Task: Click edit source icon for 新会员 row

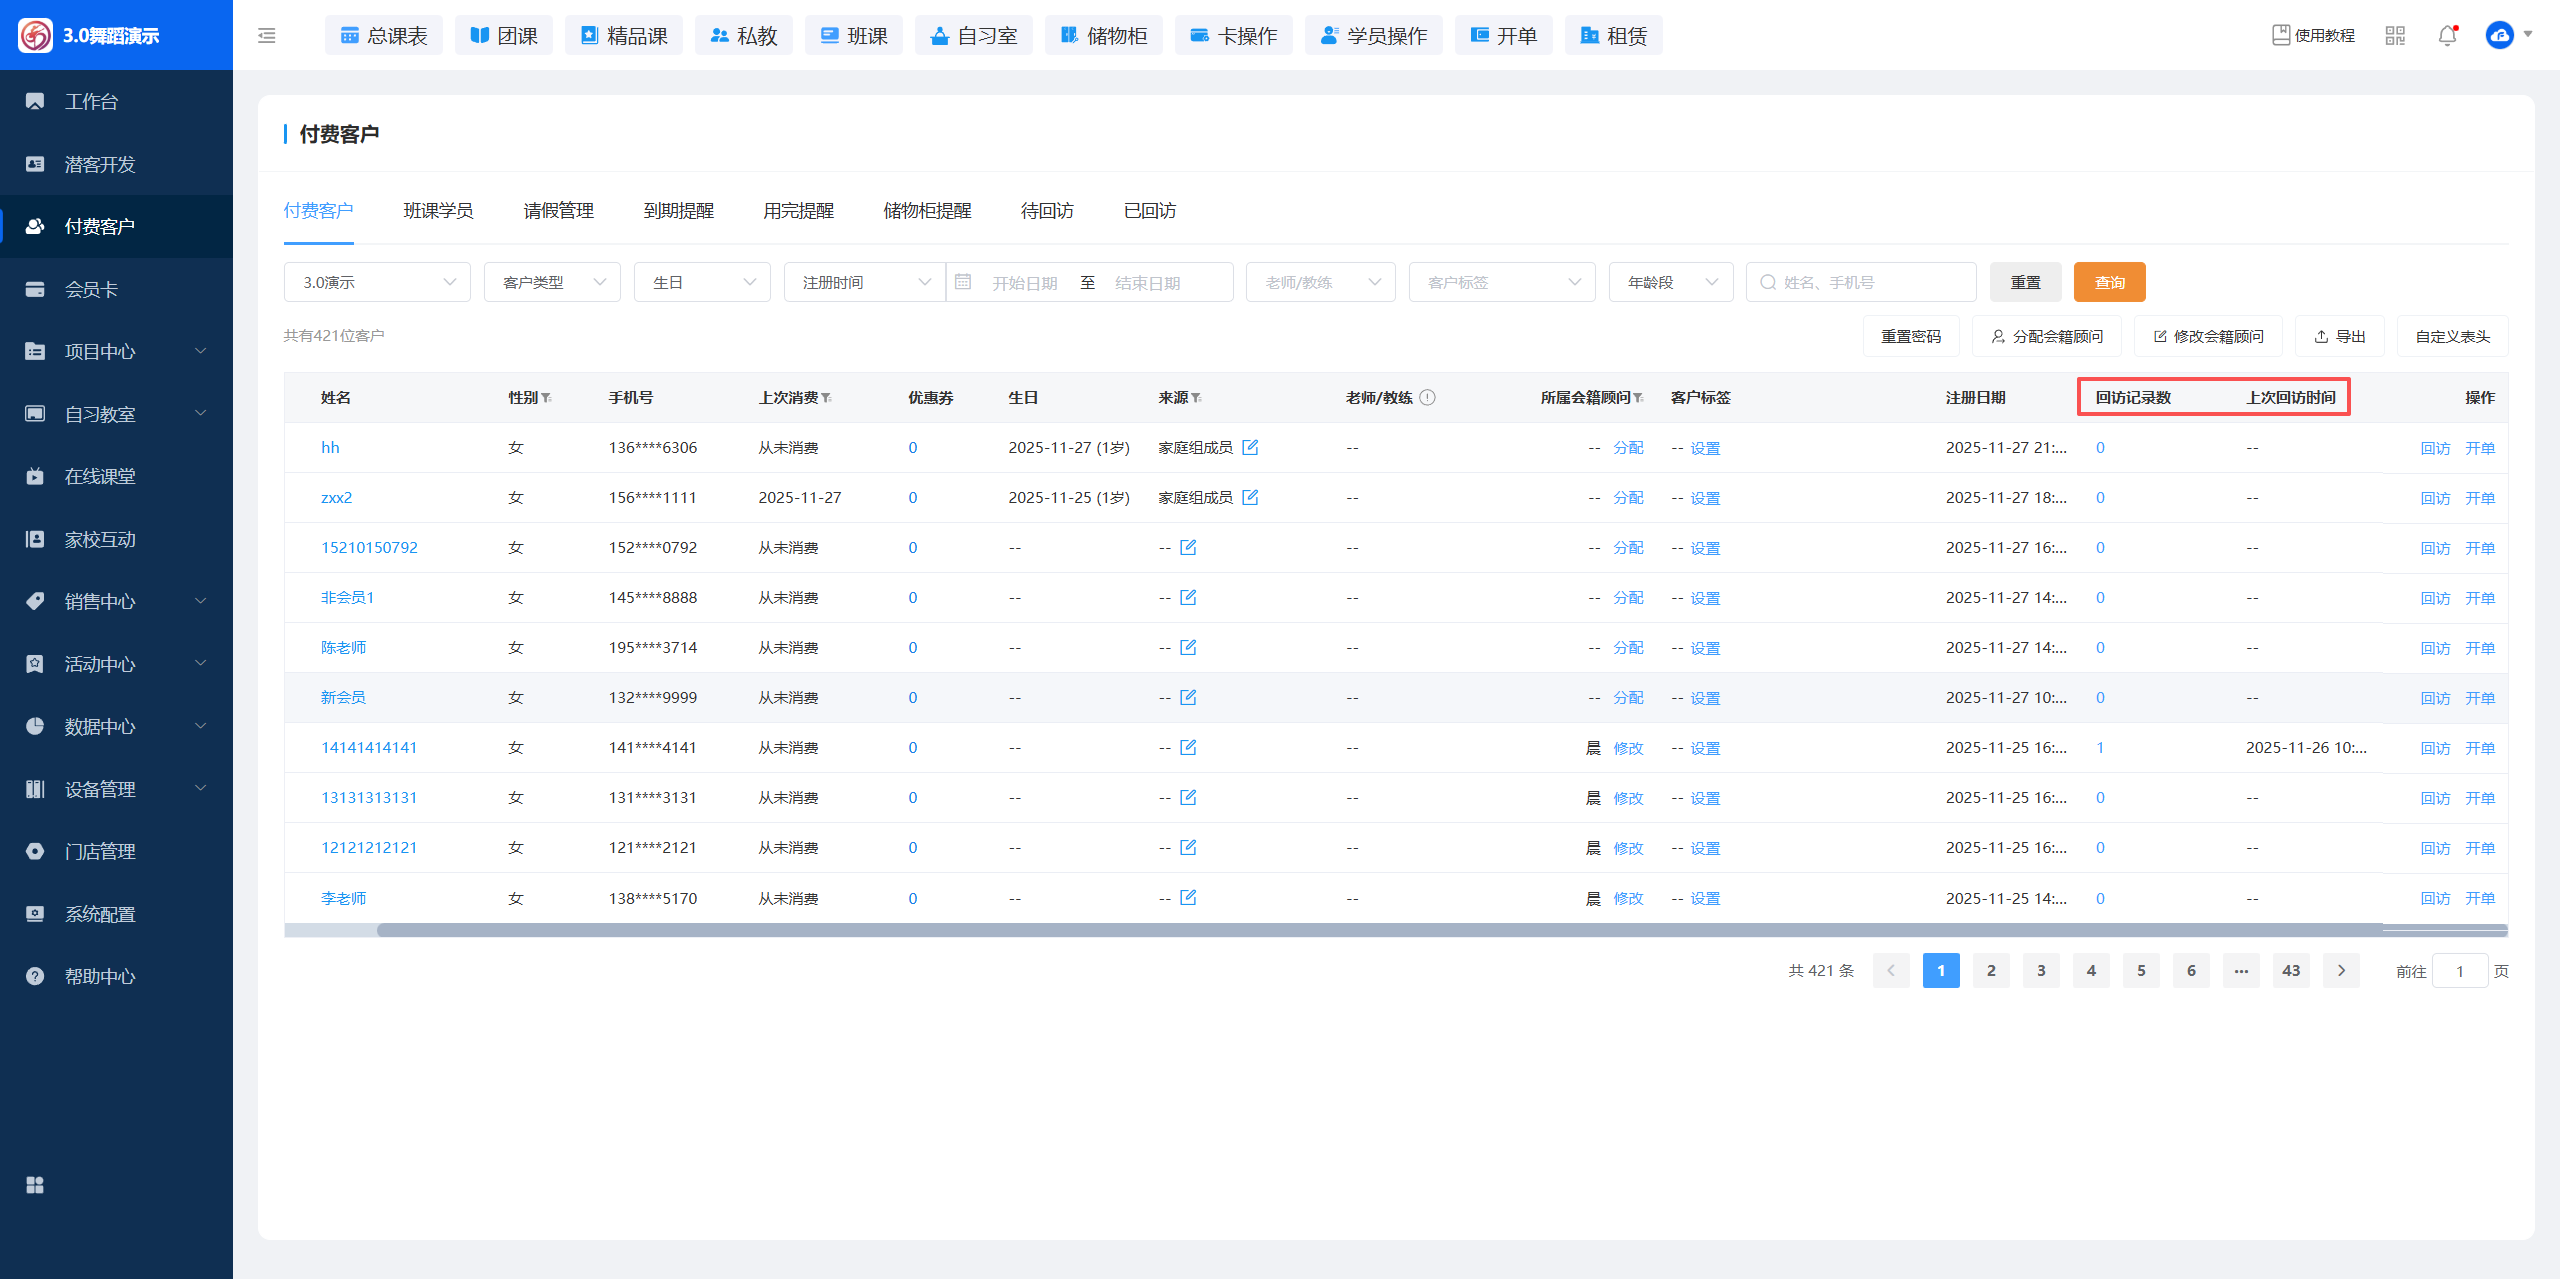Action: (x=1188, y=697)
